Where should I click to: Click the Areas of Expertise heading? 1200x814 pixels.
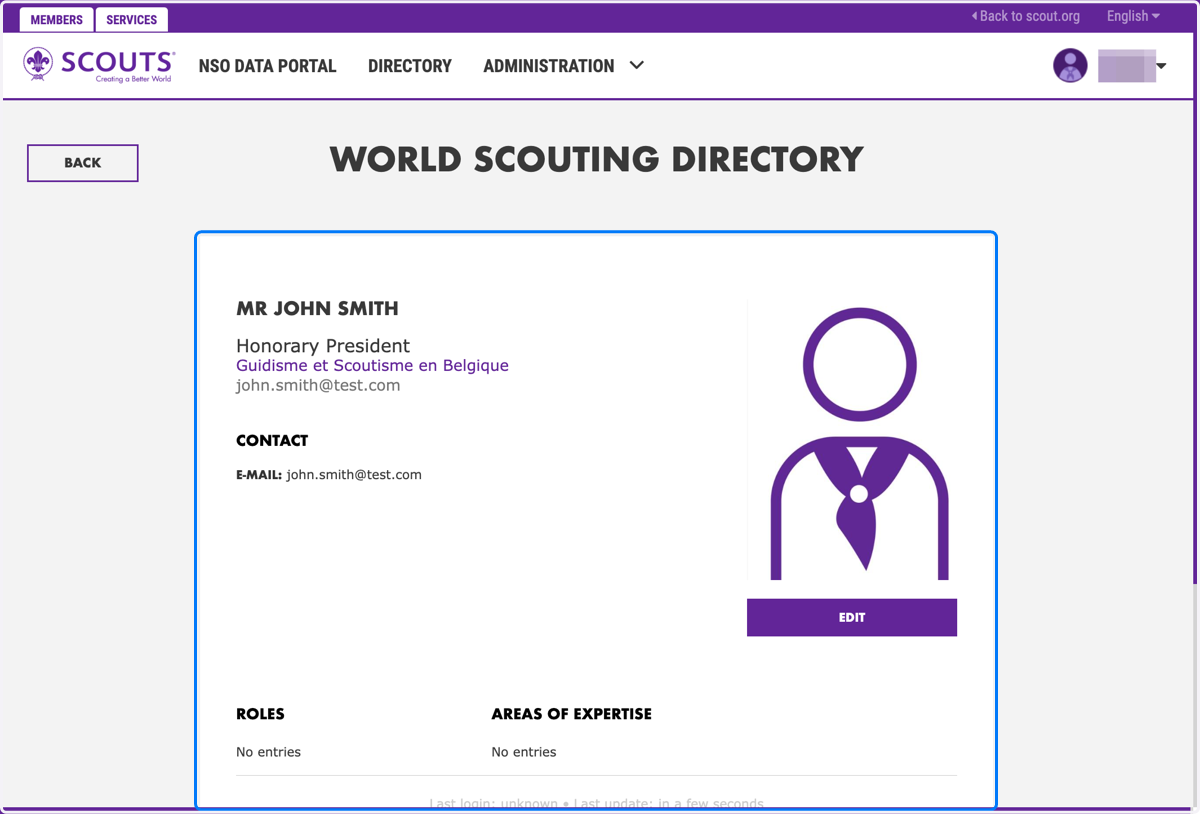point(571,714)
